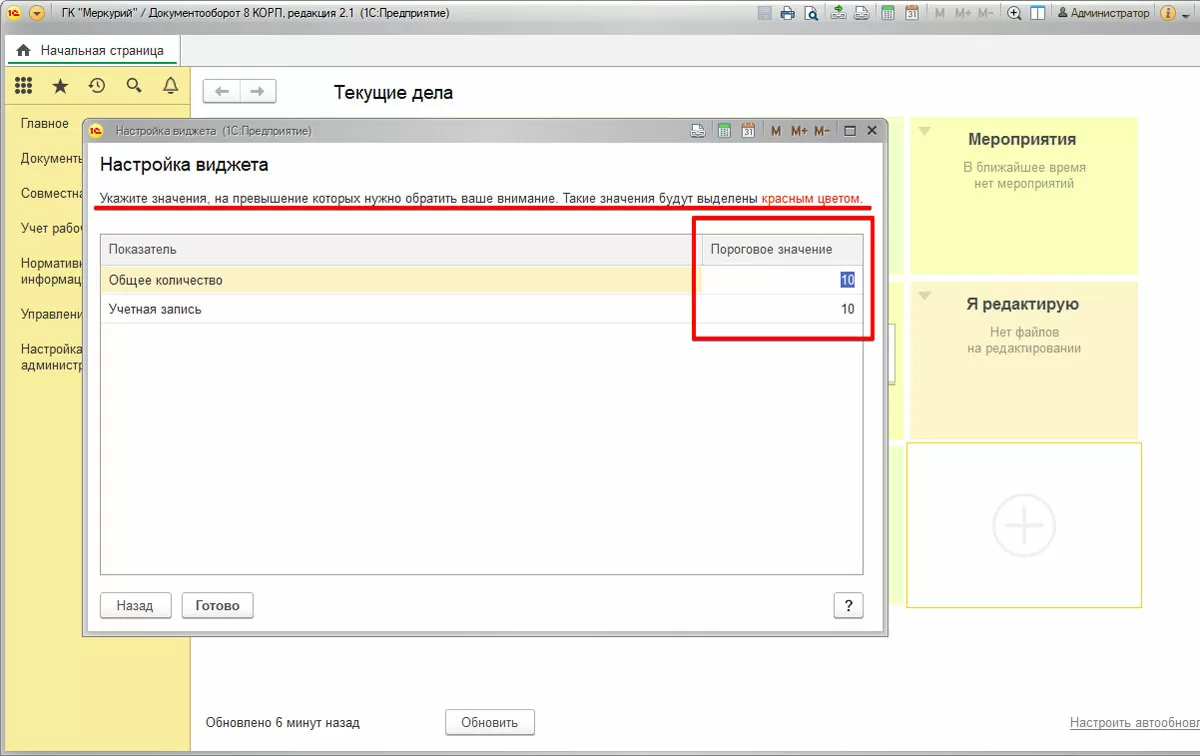Click the Я редактирую widget title

(1022, 304)
